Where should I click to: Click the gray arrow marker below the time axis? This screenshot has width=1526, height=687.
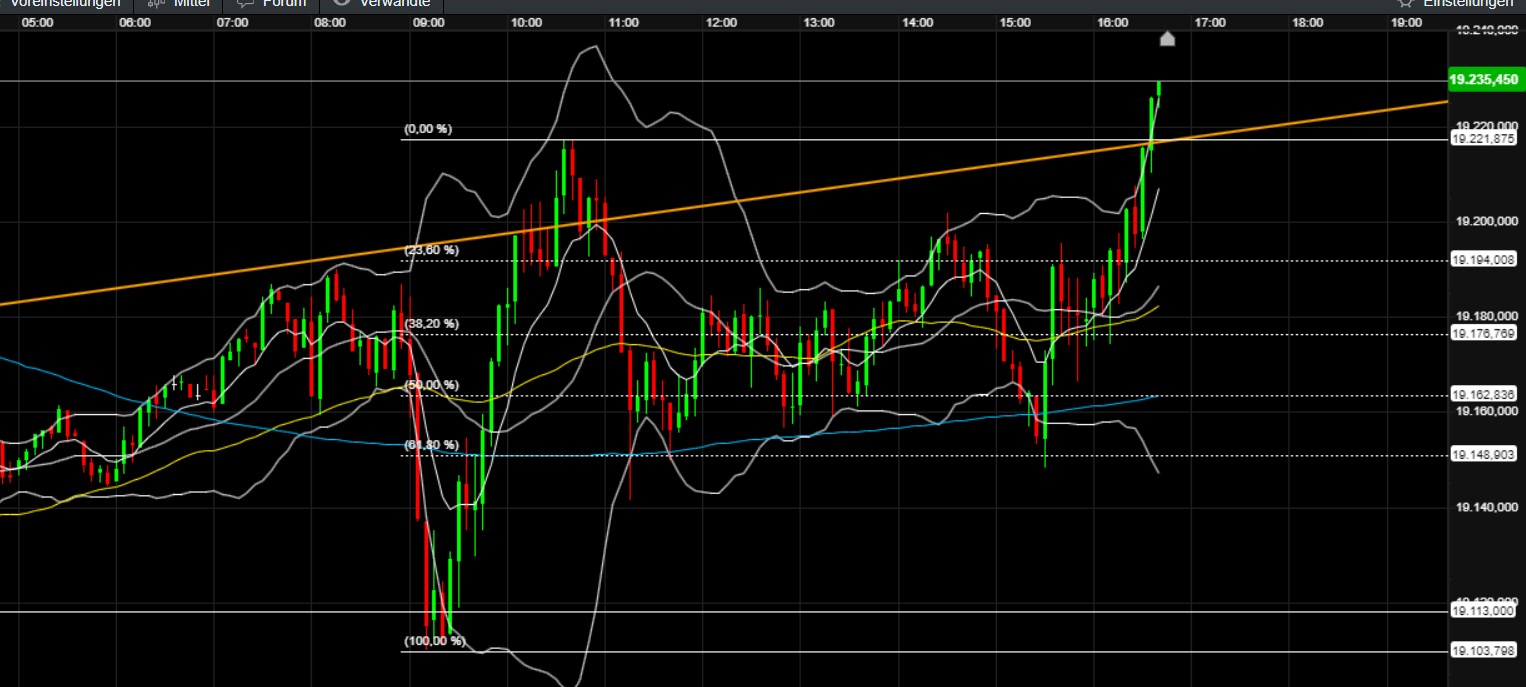pyautogui.click(x=1167, y=39)
